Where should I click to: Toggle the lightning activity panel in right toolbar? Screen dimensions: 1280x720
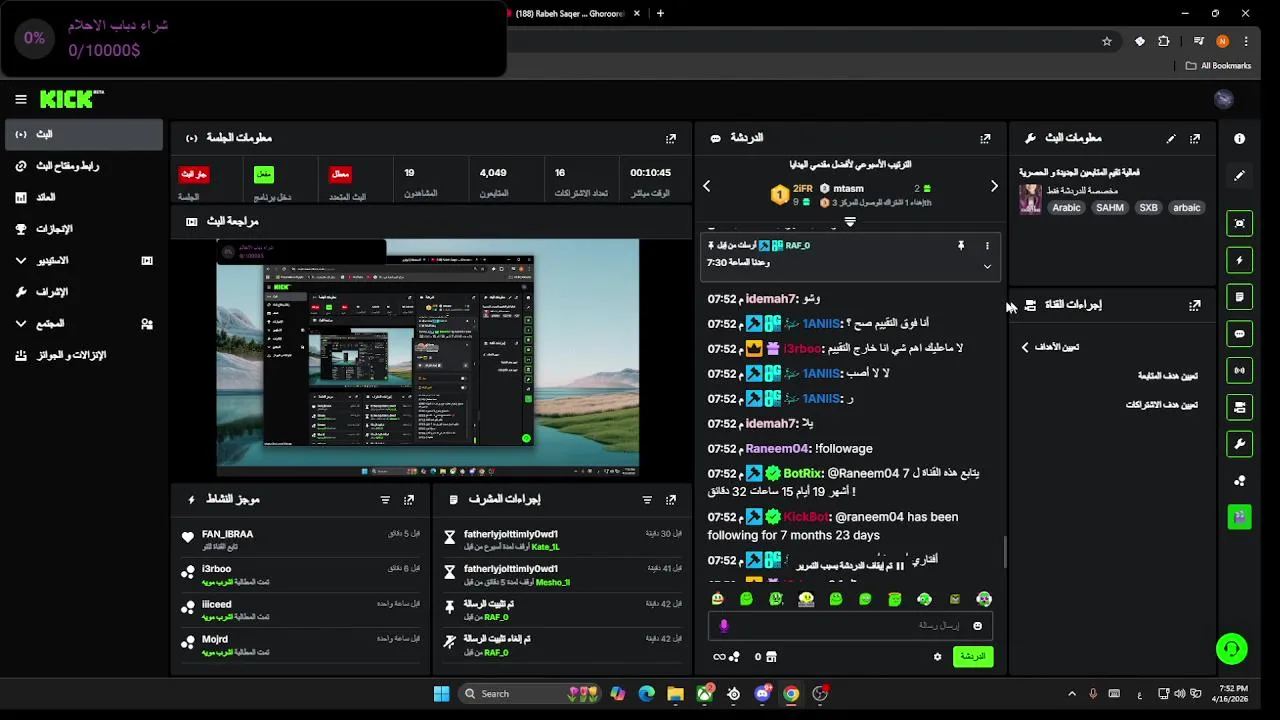(x=1240, y=260)
